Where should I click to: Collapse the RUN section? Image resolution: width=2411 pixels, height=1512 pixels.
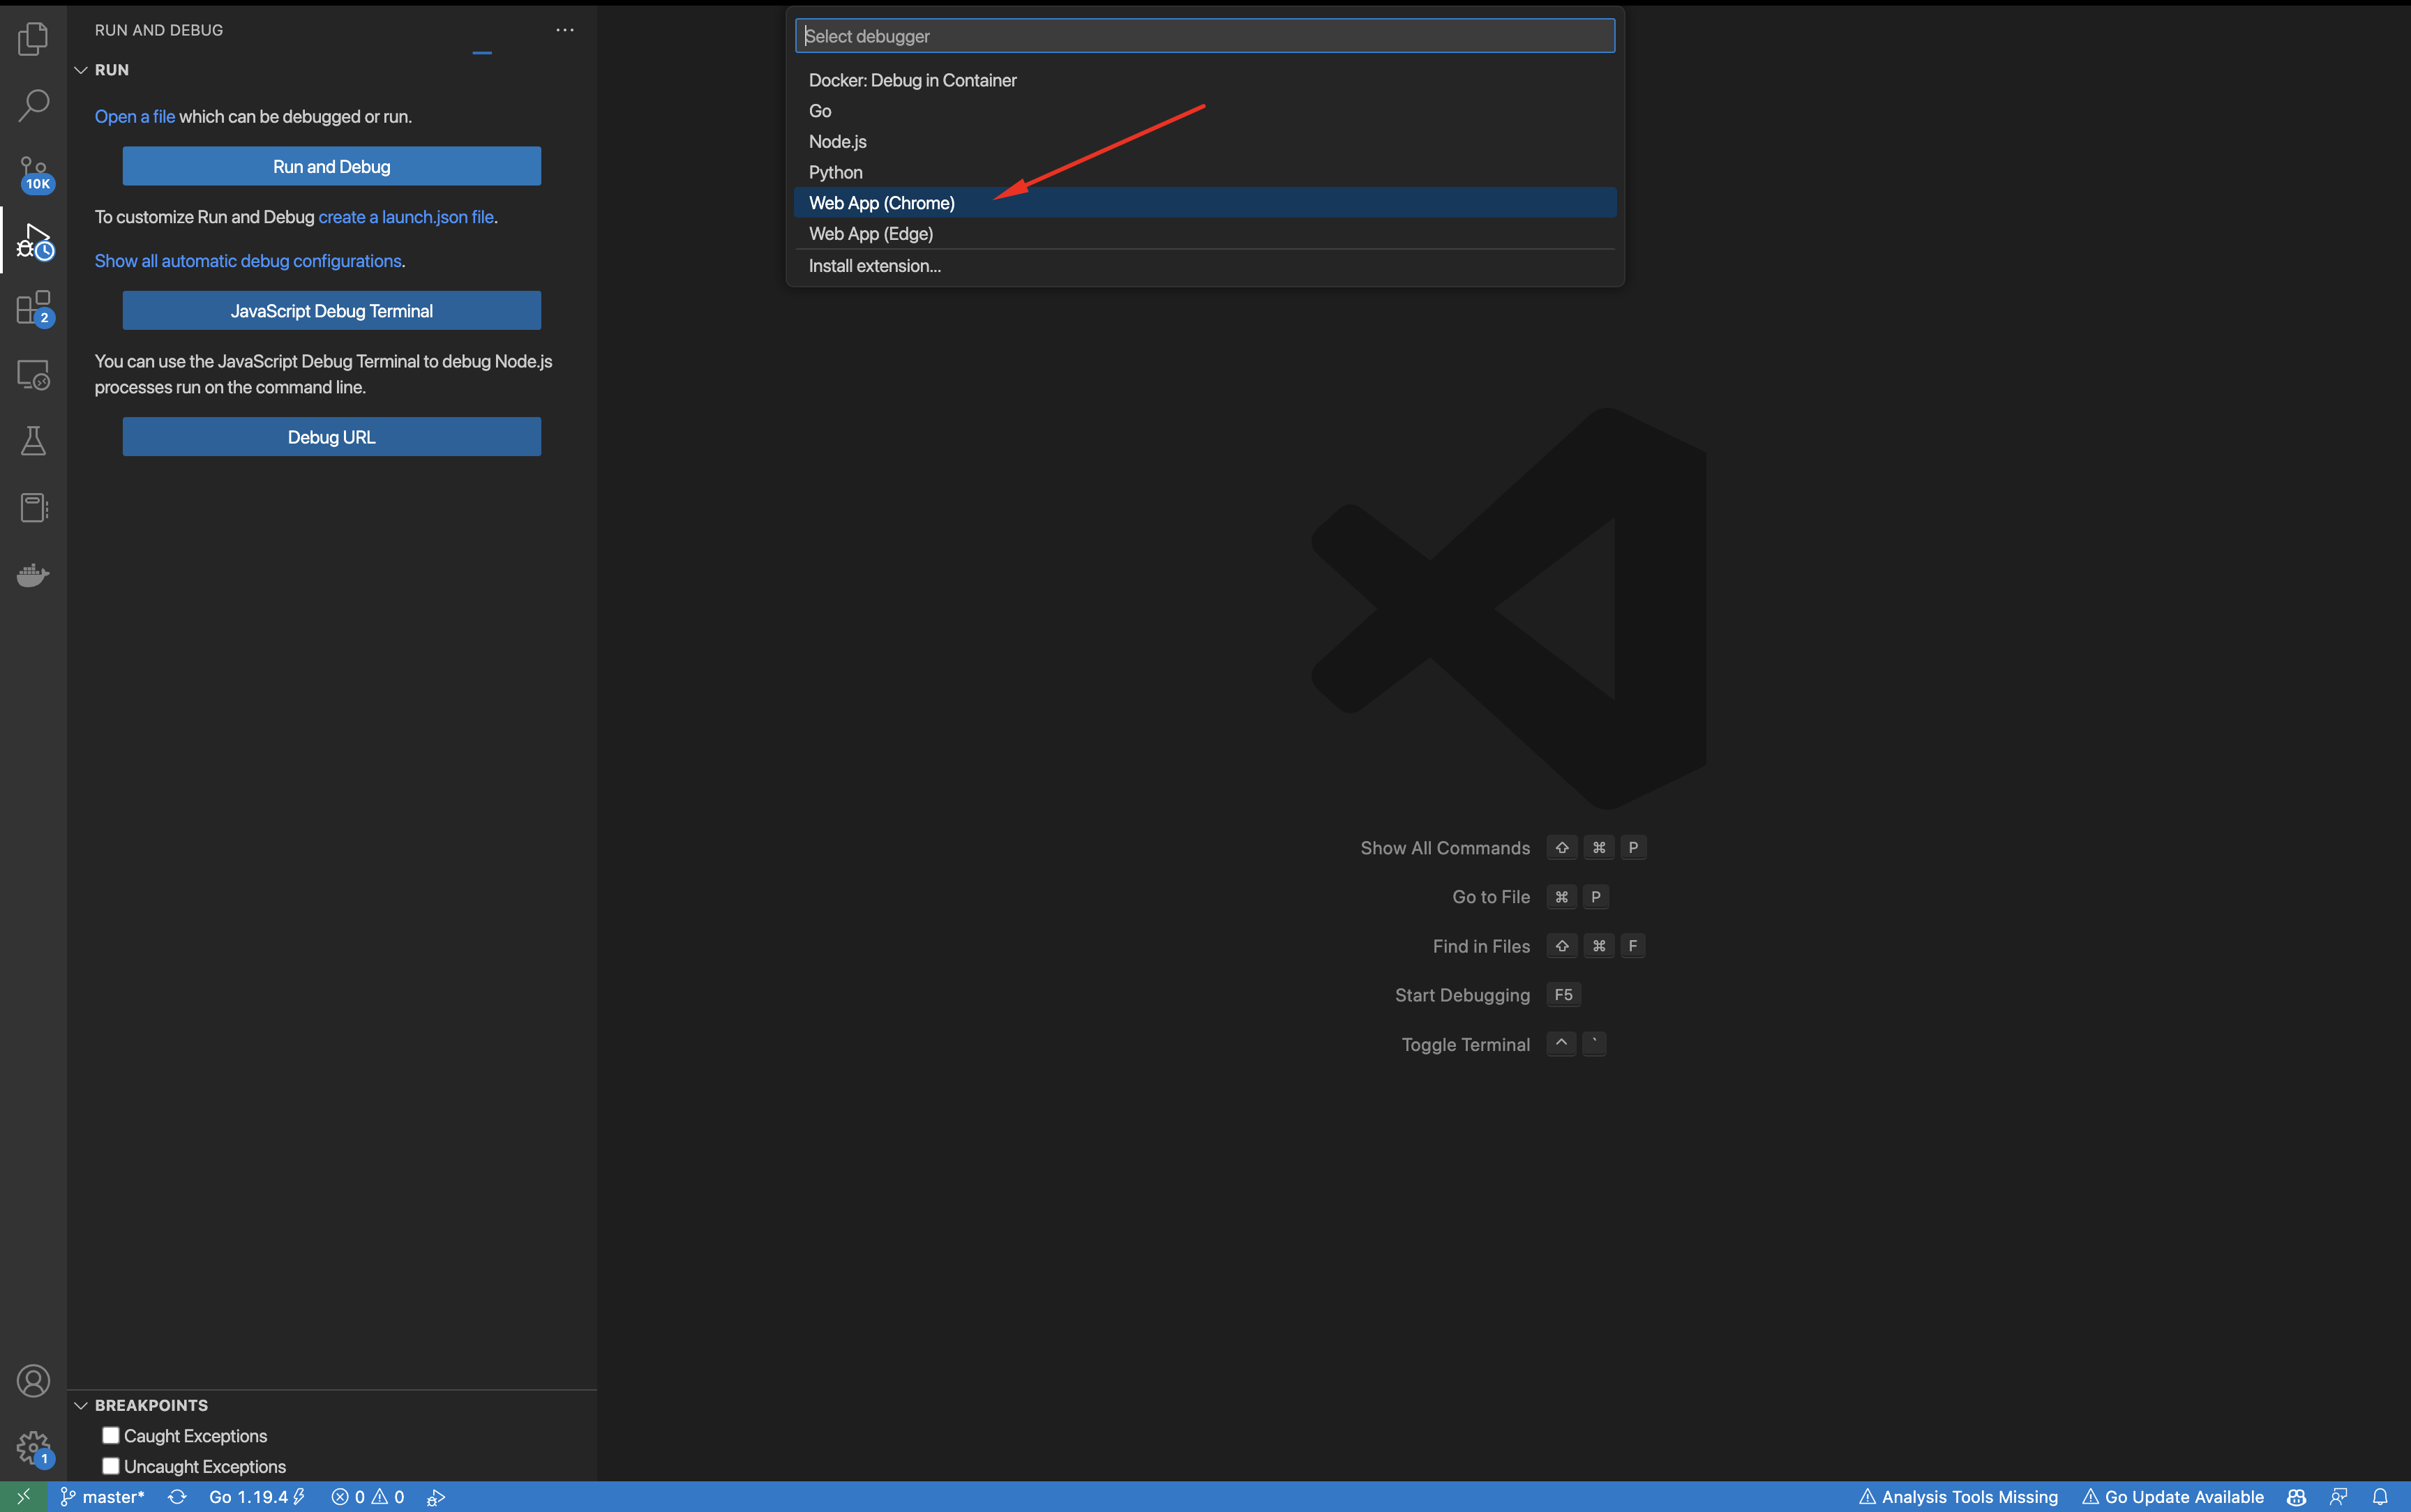pos(81,70)
